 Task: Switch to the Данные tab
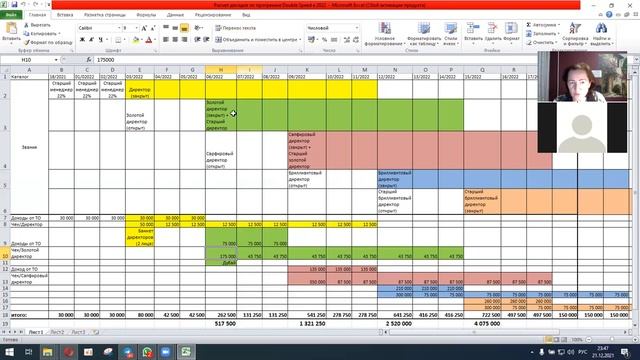click(176, 15)
